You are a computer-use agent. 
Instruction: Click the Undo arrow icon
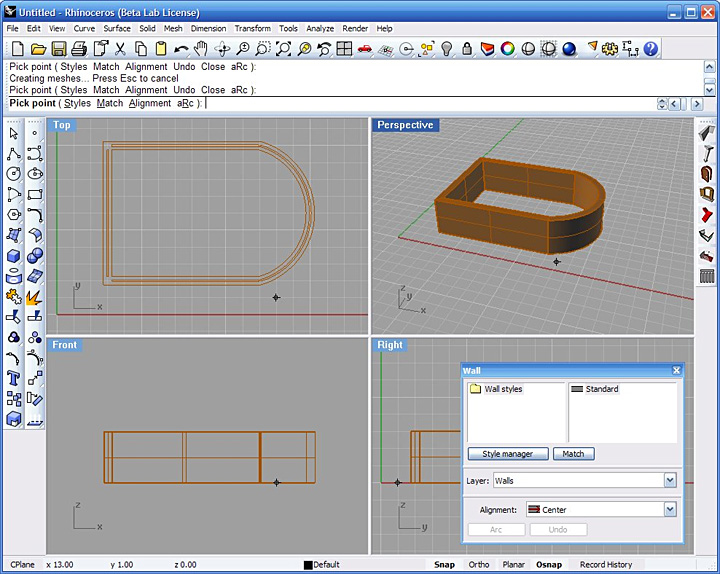(x=179, y=48)
